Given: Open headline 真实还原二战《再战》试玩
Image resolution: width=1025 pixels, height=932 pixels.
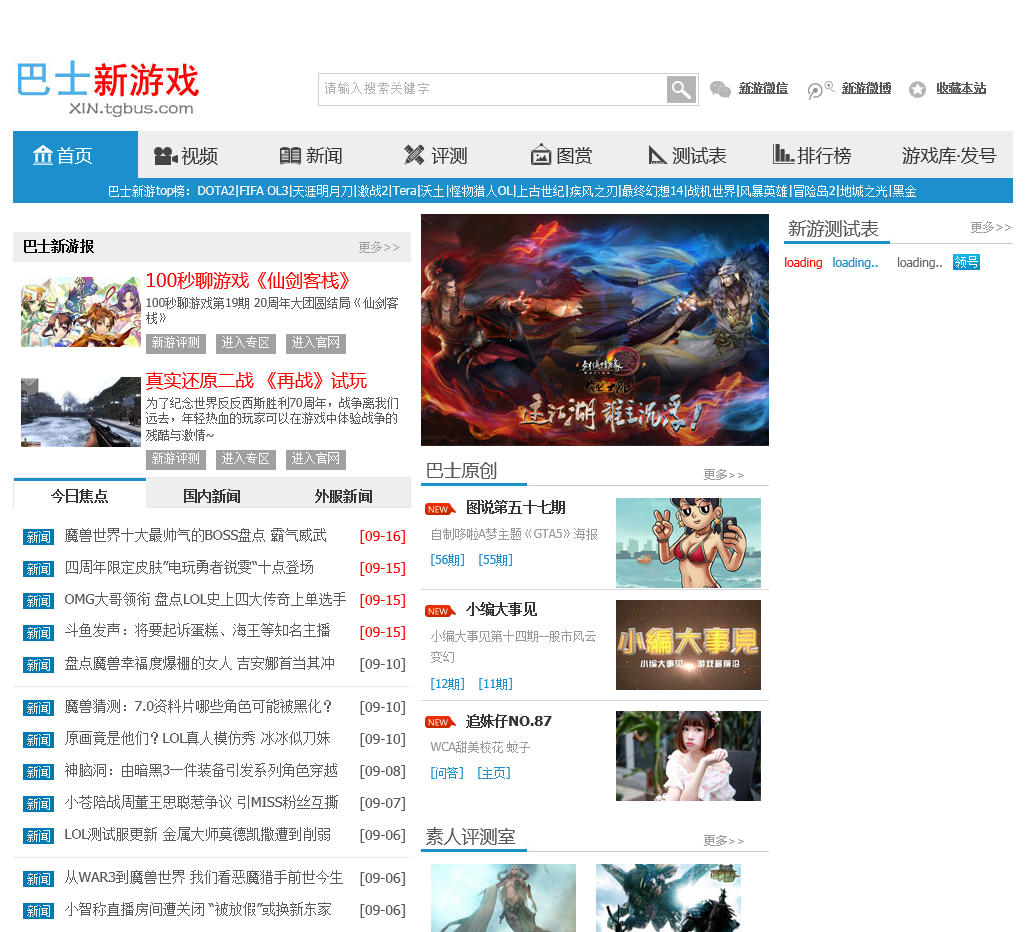Looking at the screenshot, I should [256, 380].
